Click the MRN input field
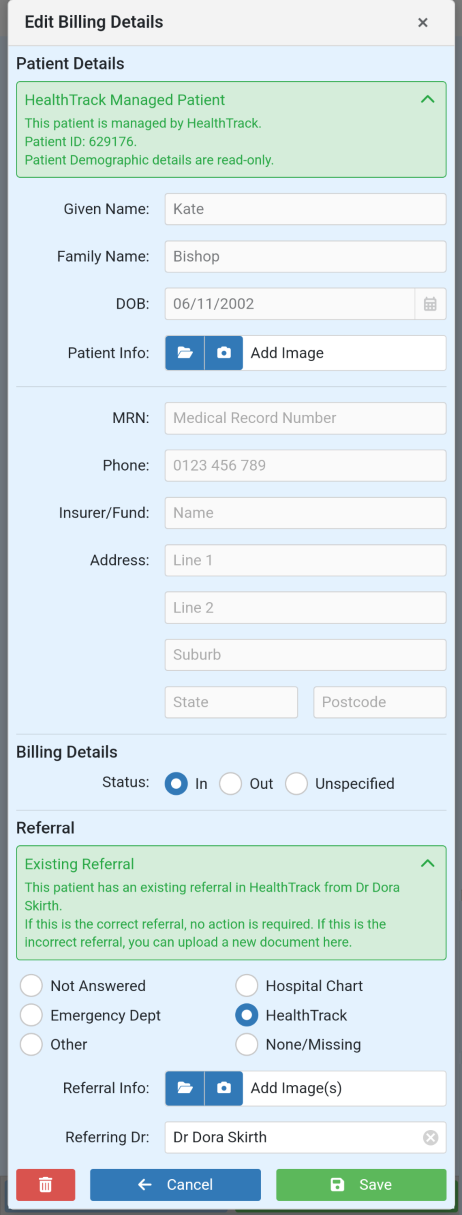The image size is (462, 1215). (306, 418)
